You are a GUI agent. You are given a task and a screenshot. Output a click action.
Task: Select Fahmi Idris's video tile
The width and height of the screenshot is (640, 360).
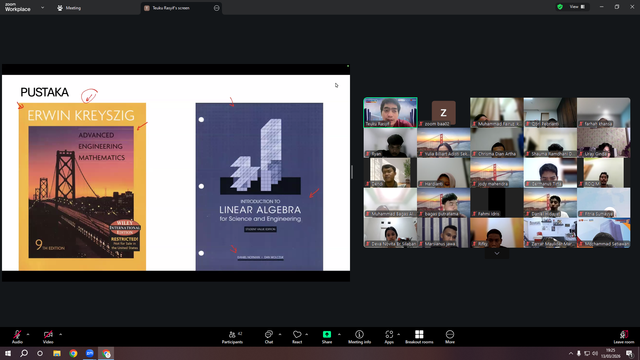497,202
